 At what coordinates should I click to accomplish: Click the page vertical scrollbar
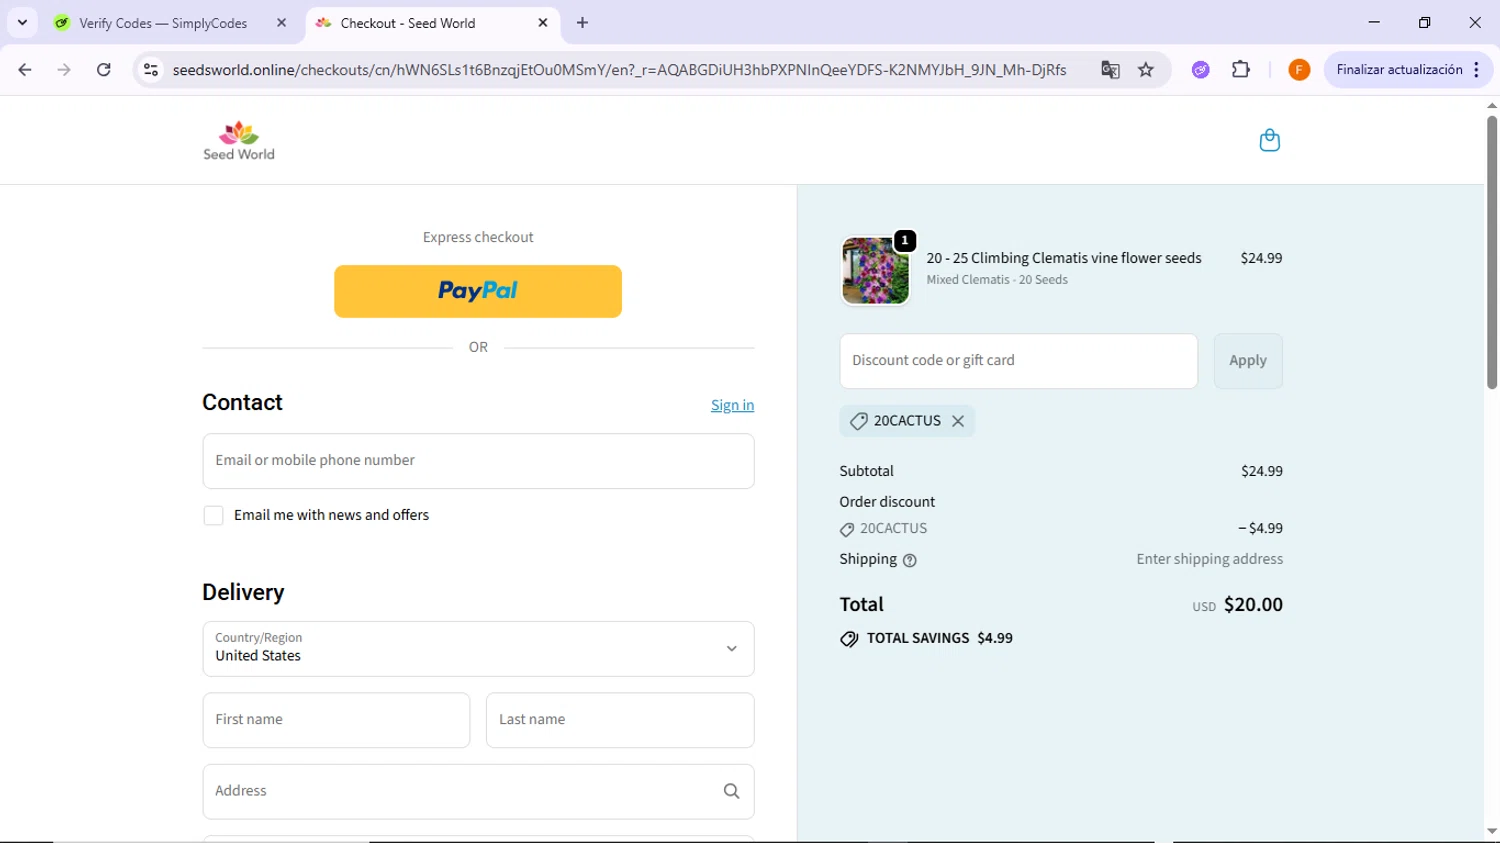click(x=1491, y=253)
